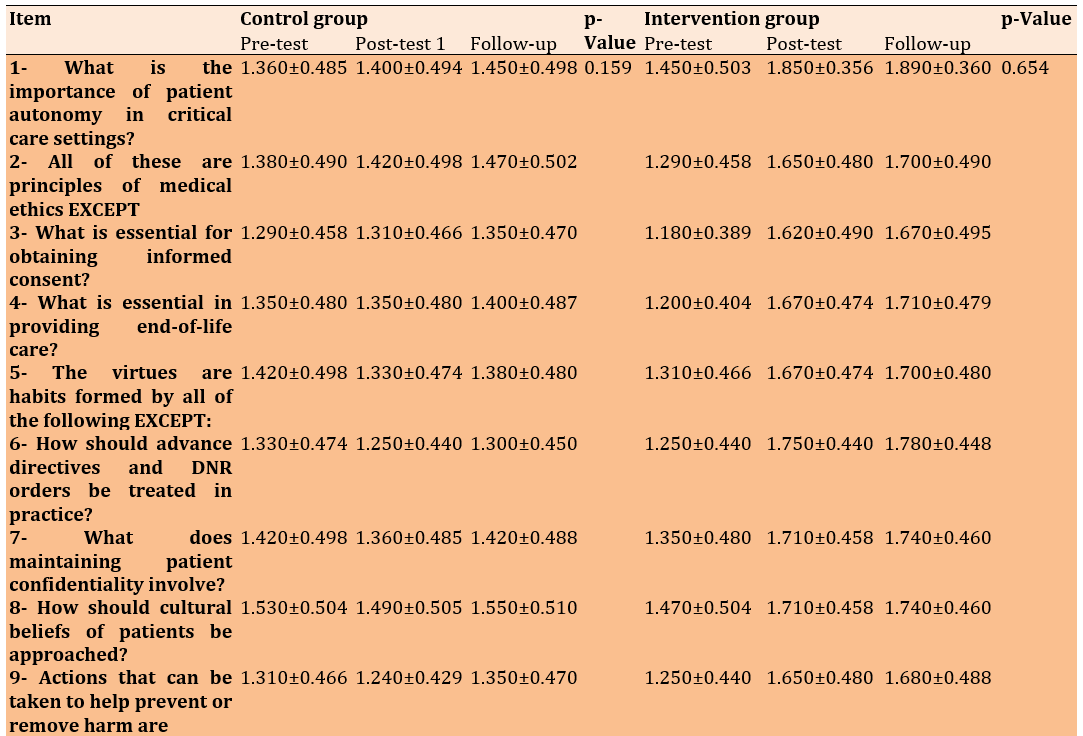
Task: Select item 9 on preventing or removing harm
Action: point(120,701)
